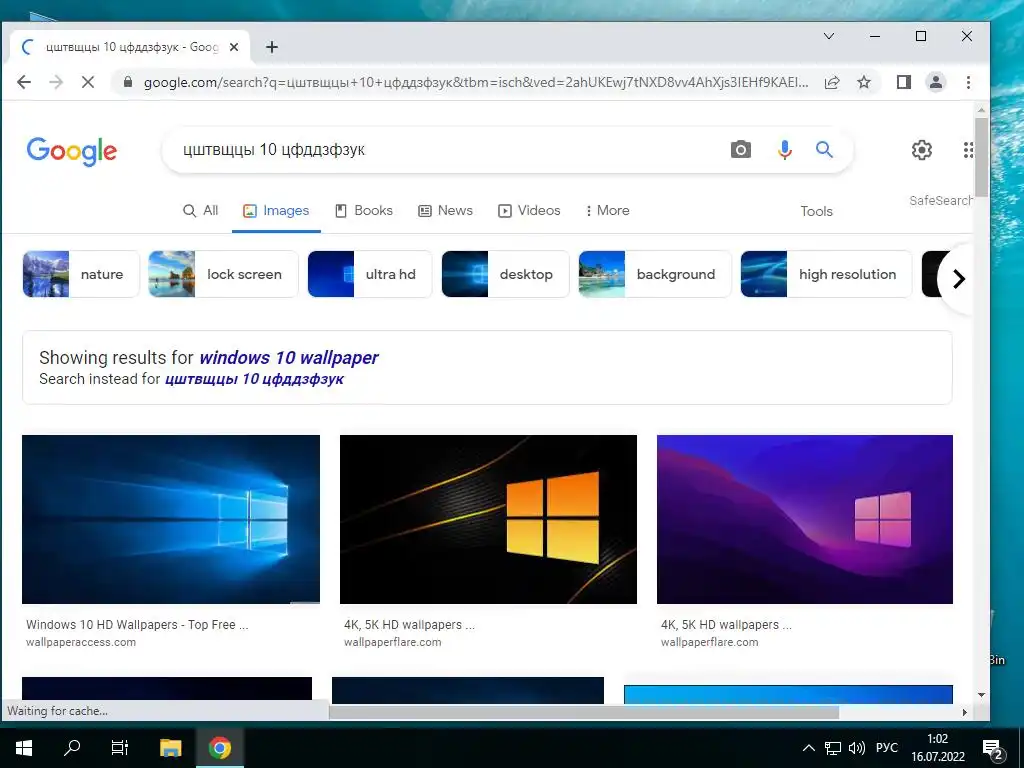This screenshot has height=768, width=1024.
Task: Click the blue search magnifier button
Action: (x=824, y=150)
